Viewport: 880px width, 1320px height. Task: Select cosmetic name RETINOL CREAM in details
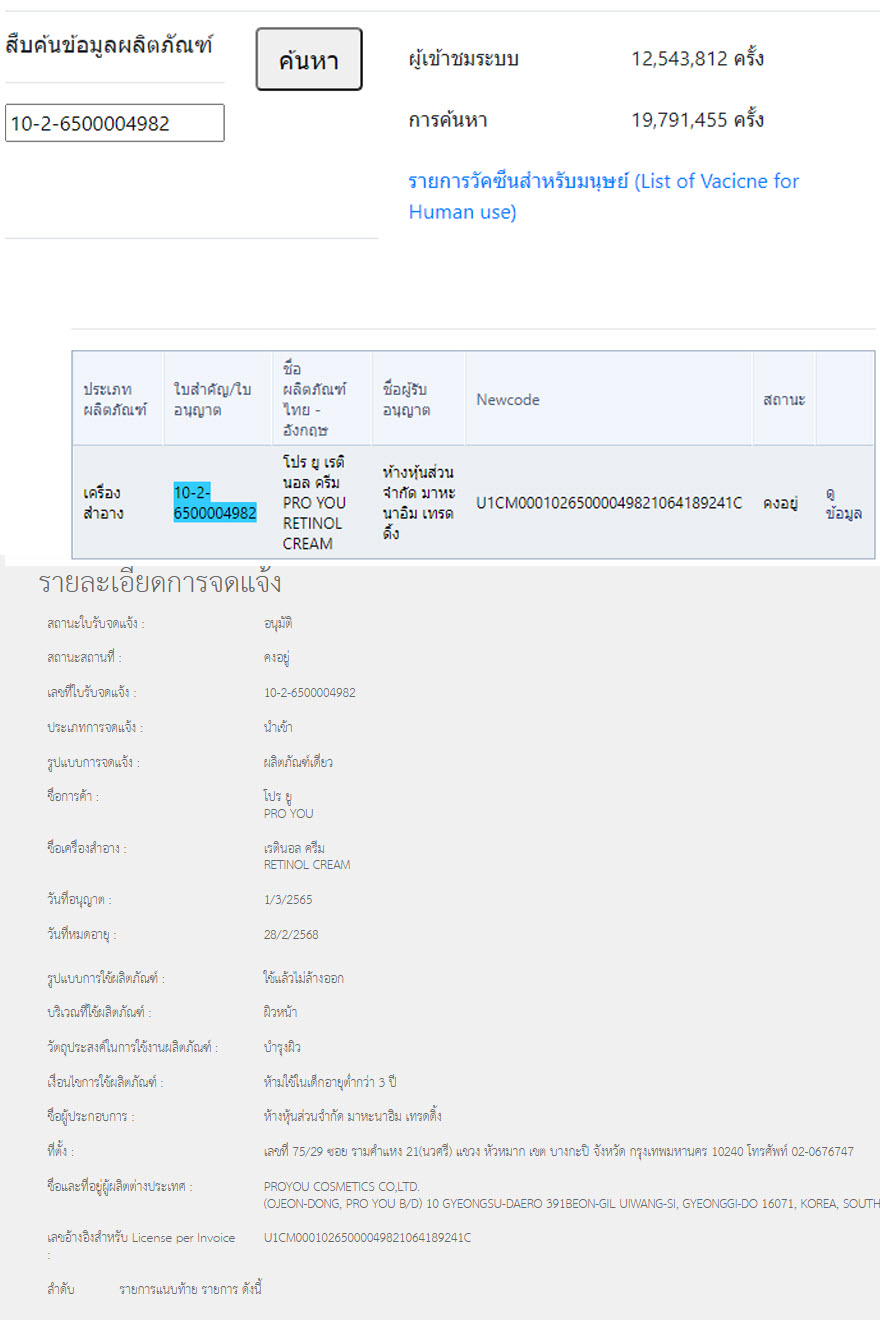[x=307, y=865]
